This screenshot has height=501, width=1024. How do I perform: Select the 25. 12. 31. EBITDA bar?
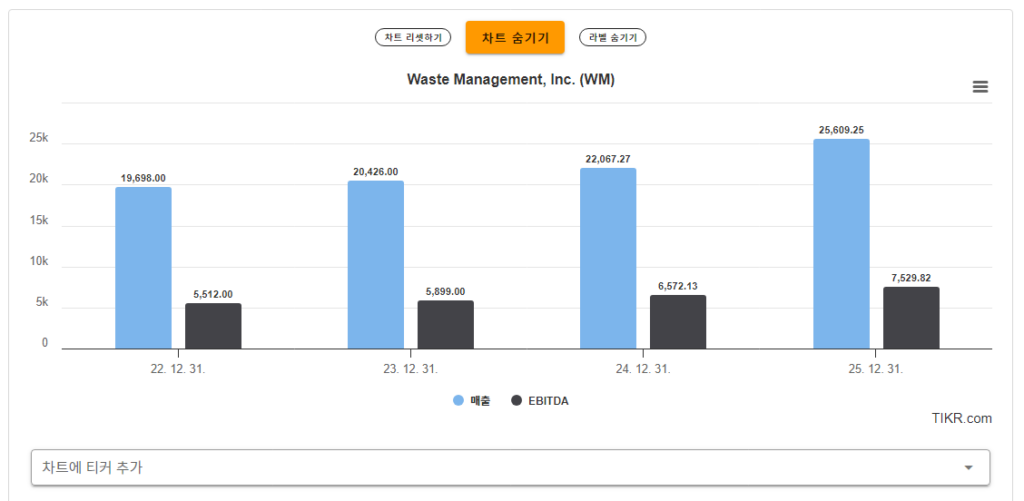(911, 318)
